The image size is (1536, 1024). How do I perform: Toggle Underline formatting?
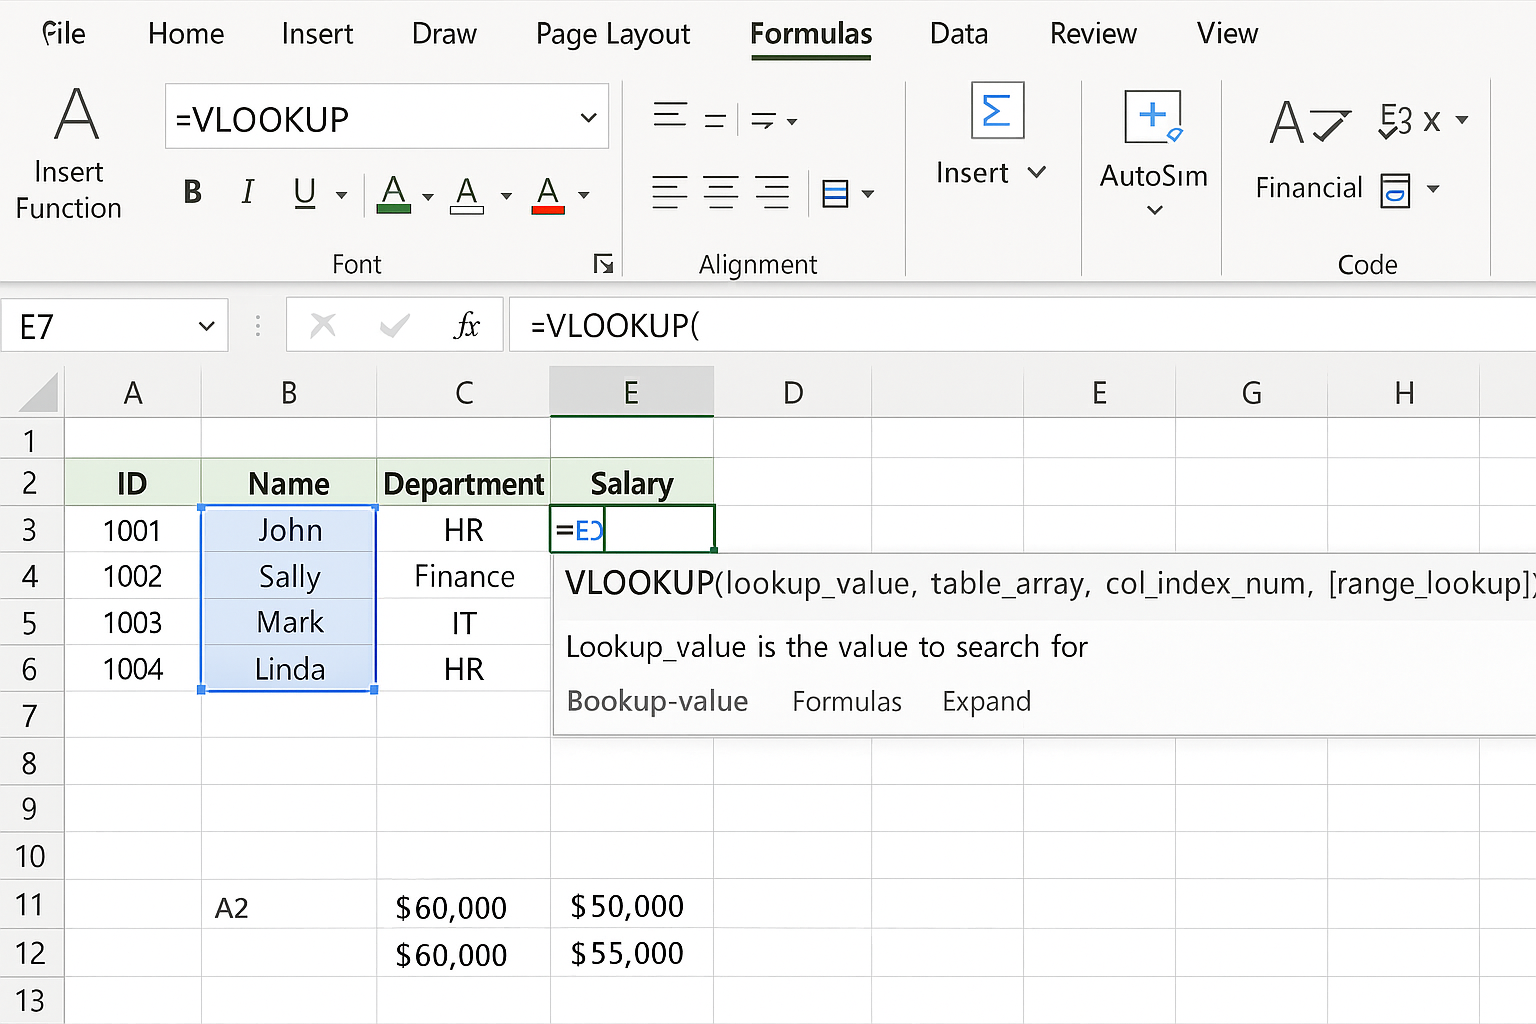[x=305, y=192]
